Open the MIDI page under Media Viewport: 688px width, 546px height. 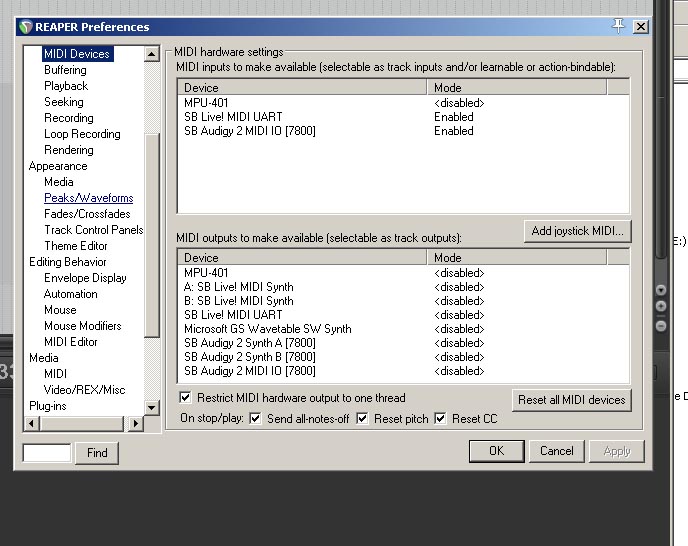pos(55,374)
